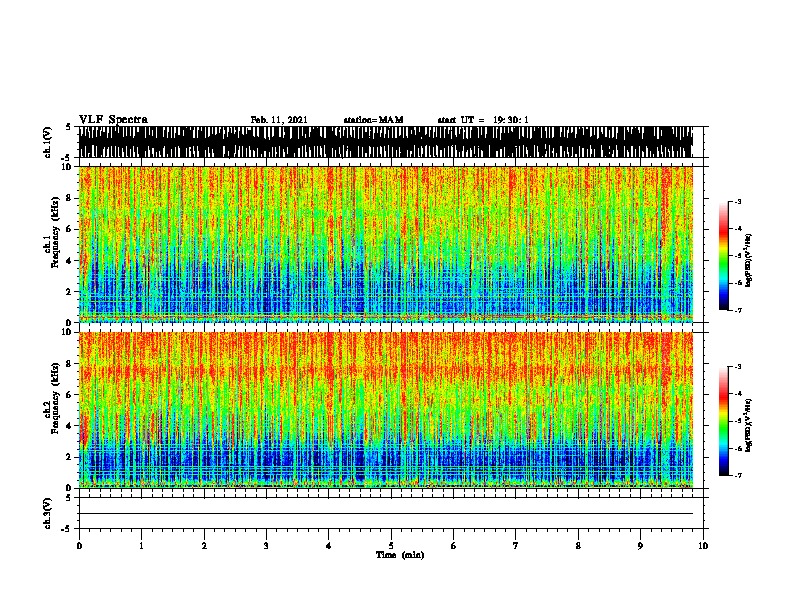
Task: Click the 2 kHz tick label on ch.2 axis
Action: click(x=69, y=457)
